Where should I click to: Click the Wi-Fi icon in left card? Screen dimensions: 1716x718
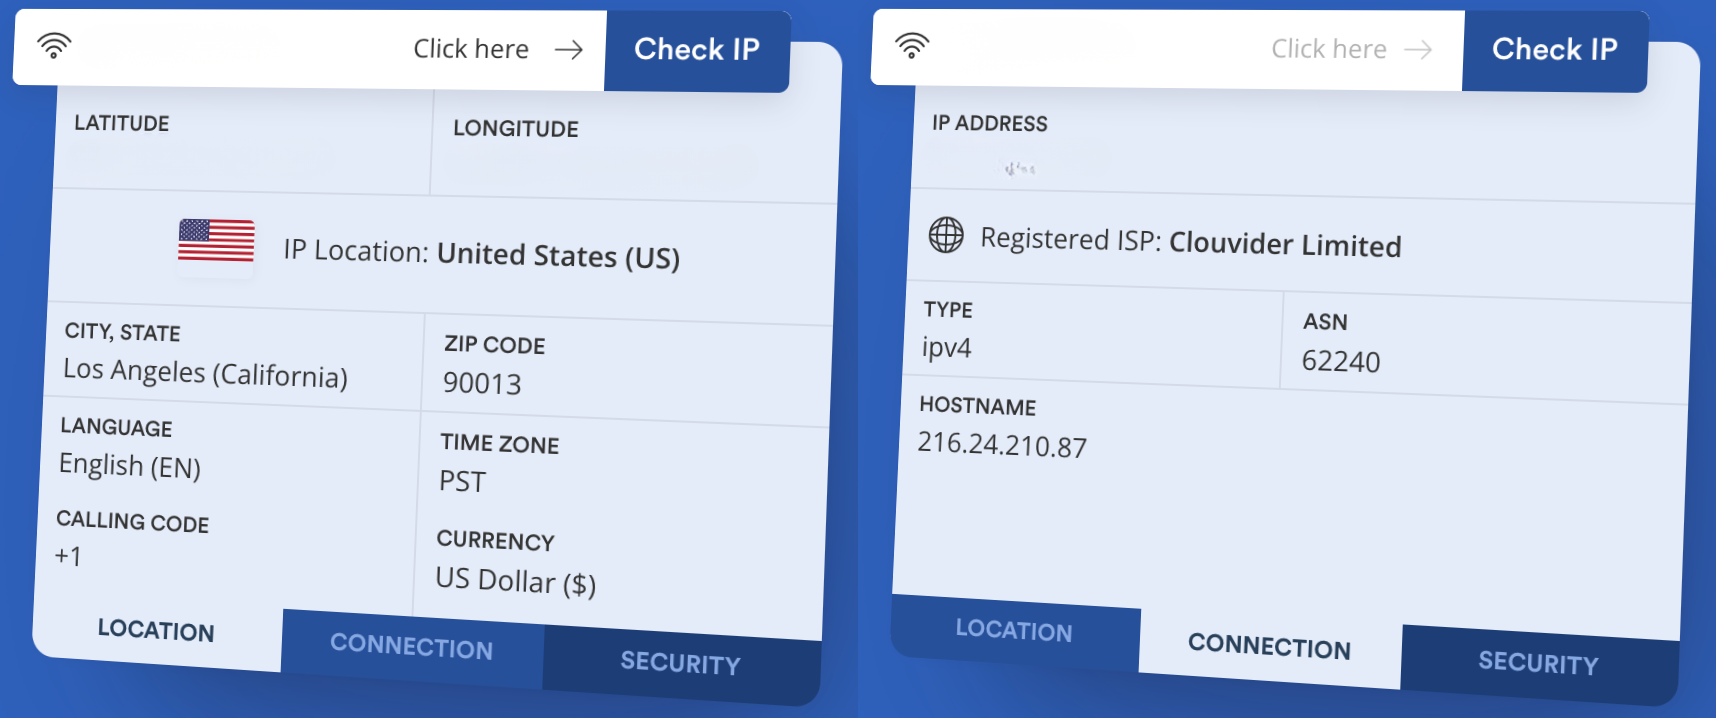click(x=54, y=45)
